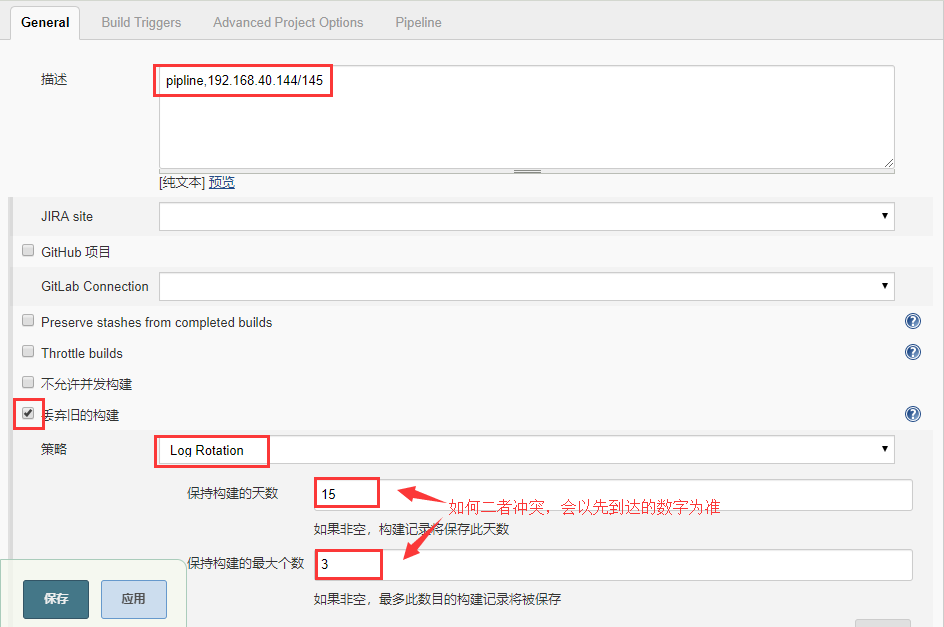Click the 应用 apply button

pos(133,599)
